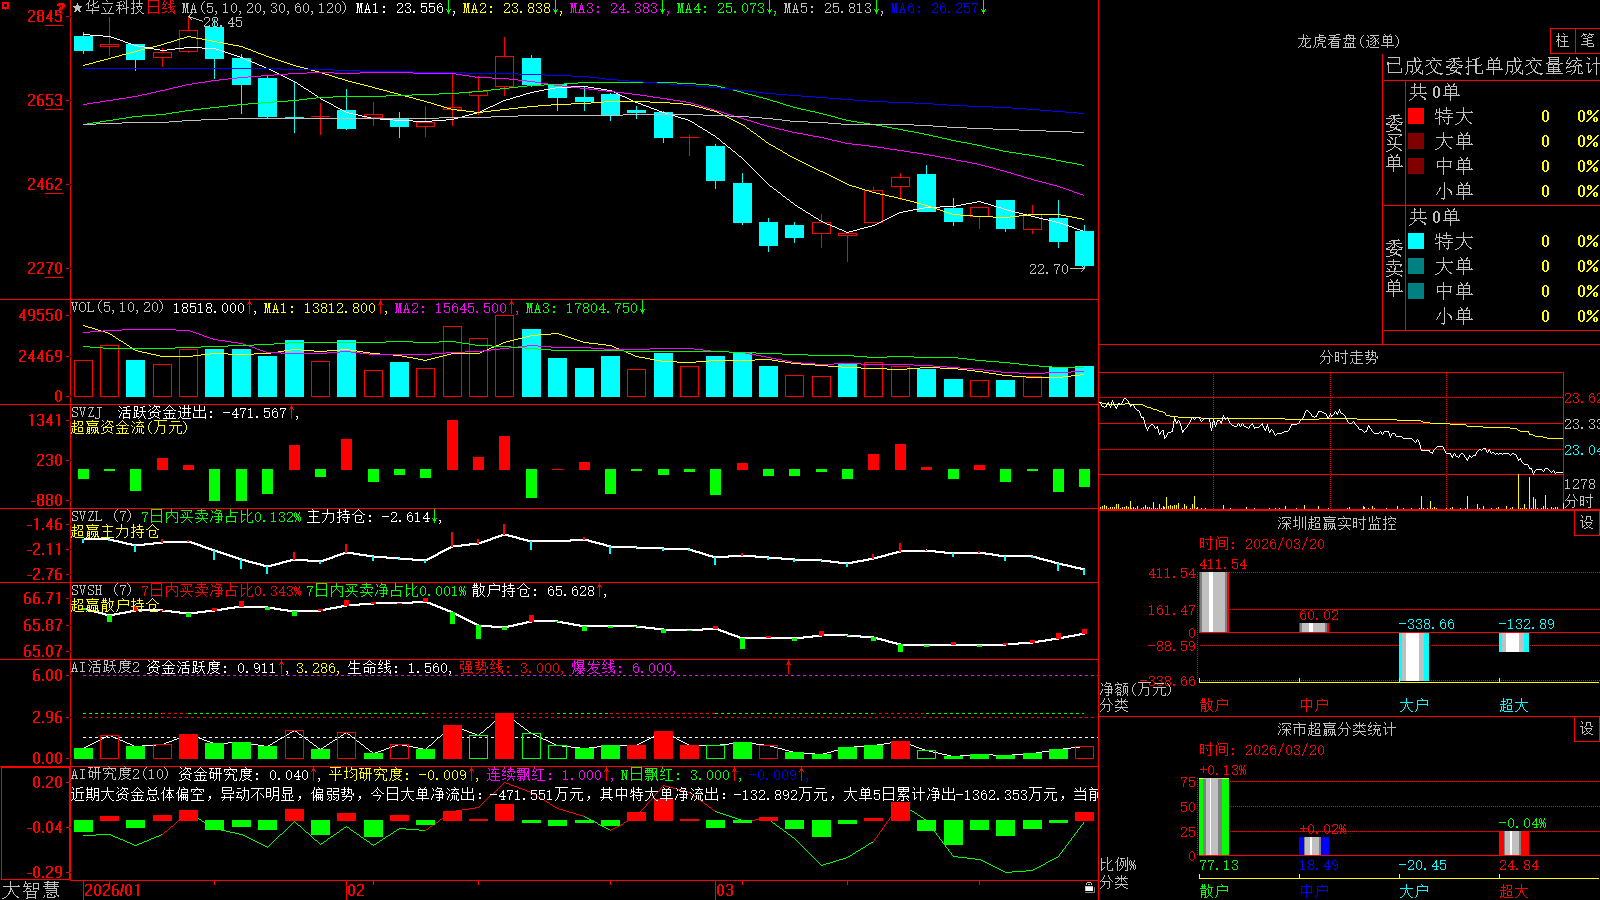Click the 分时走势 panel title
Viewport: 1600px width, 900px height.
tap(1348, 357)
